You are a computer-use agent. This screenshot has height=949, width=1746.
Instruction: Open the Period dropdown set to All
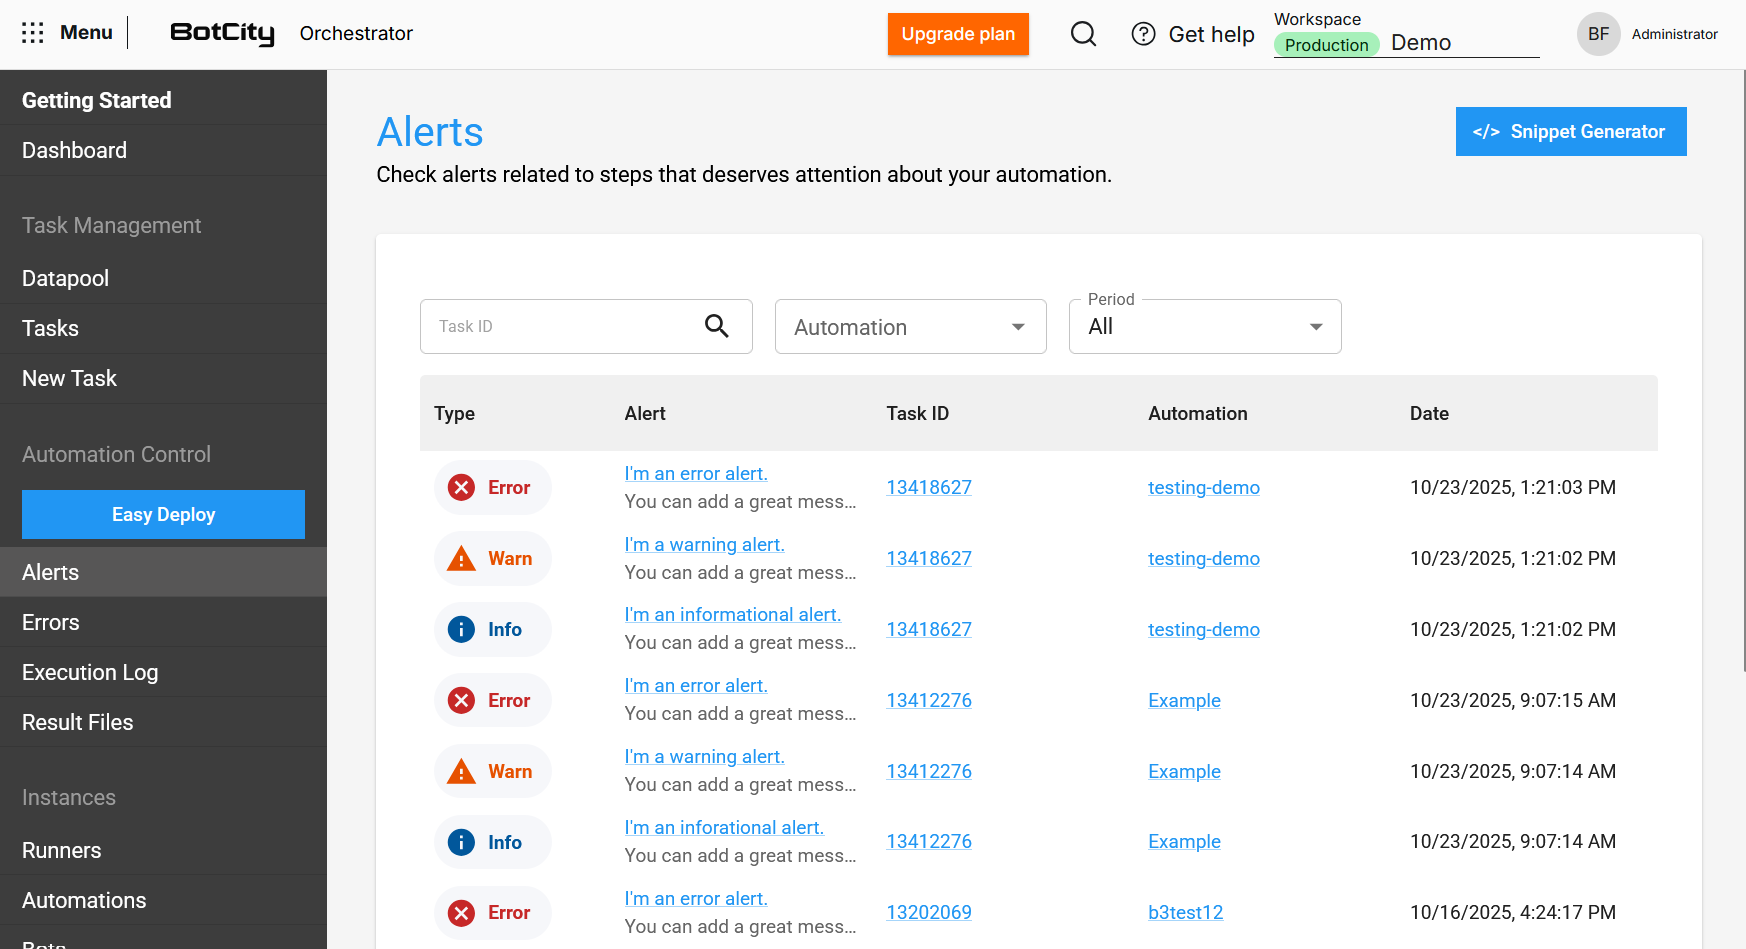click(x=1204, y=326)
